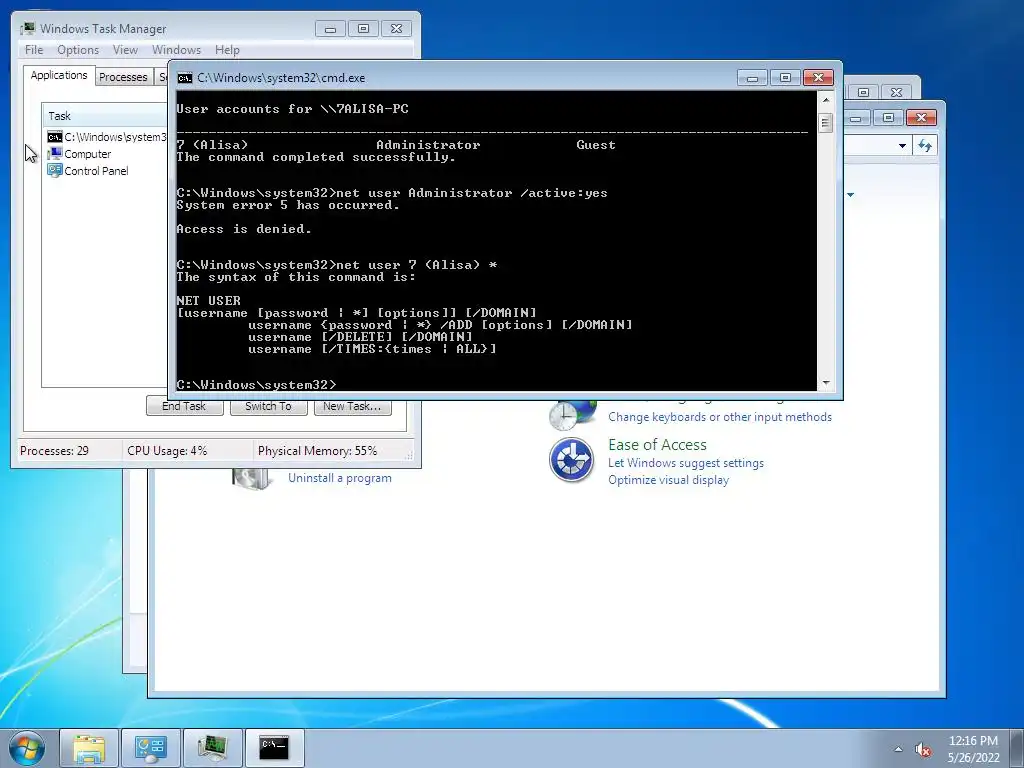Click Let Windows suggest settings link
The width and height of the screenshot is (1024, 768).
pos(686,463)
